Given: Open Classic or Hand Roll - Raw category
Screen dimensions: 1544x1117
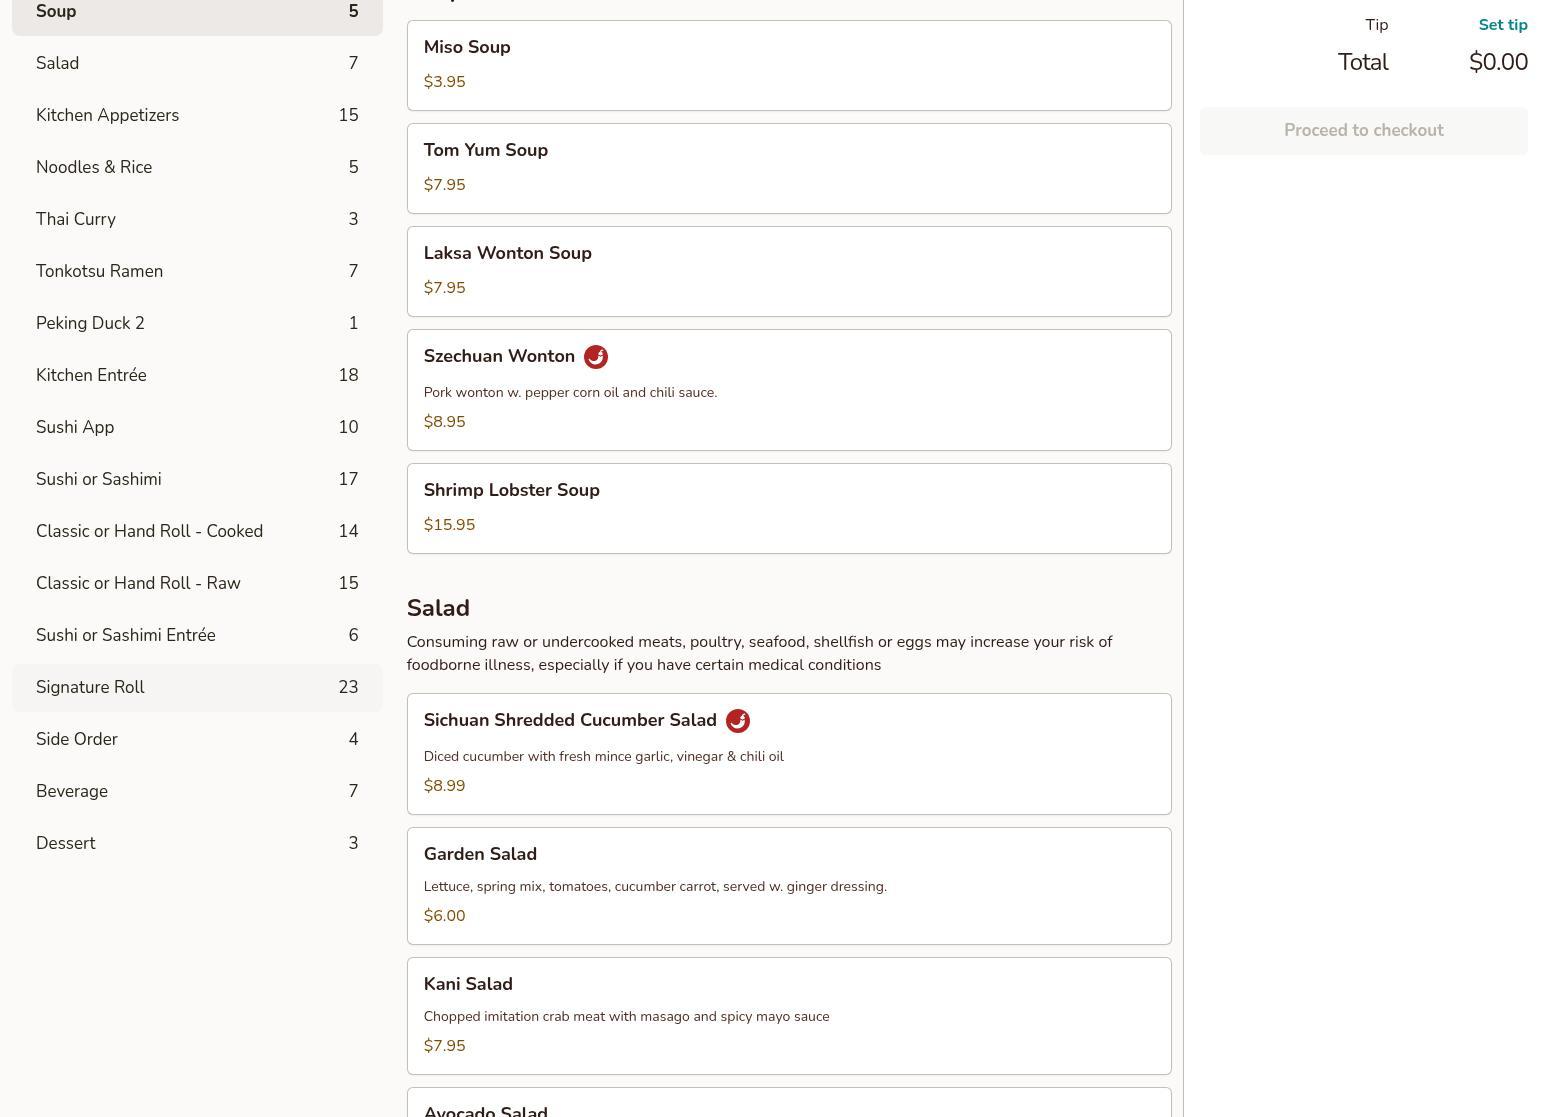Looking at the screenshot, I should (x=197, y=583).
